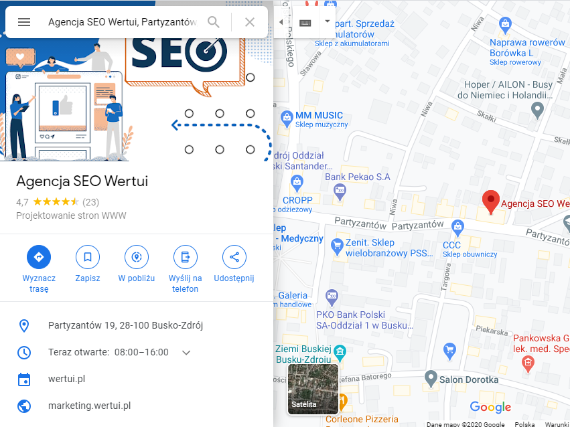570x427 pixels.
Task: Open the hamburger menu in search bar
Action: [24, 22]
